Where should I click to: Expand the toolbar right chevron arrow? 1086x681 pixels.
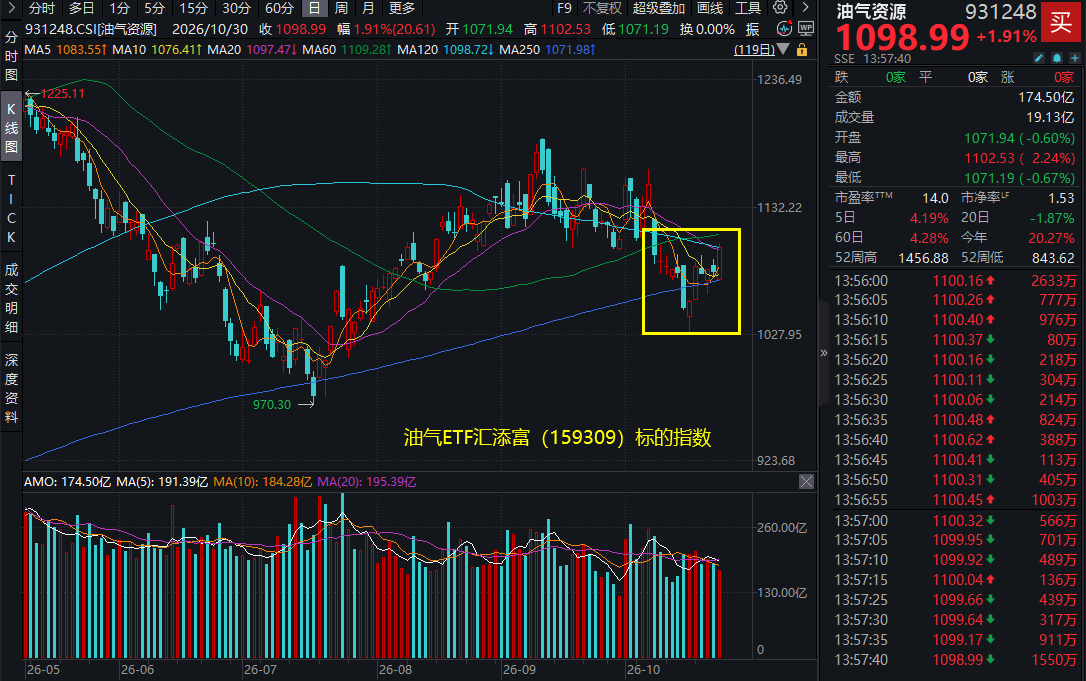pos(805,8)
